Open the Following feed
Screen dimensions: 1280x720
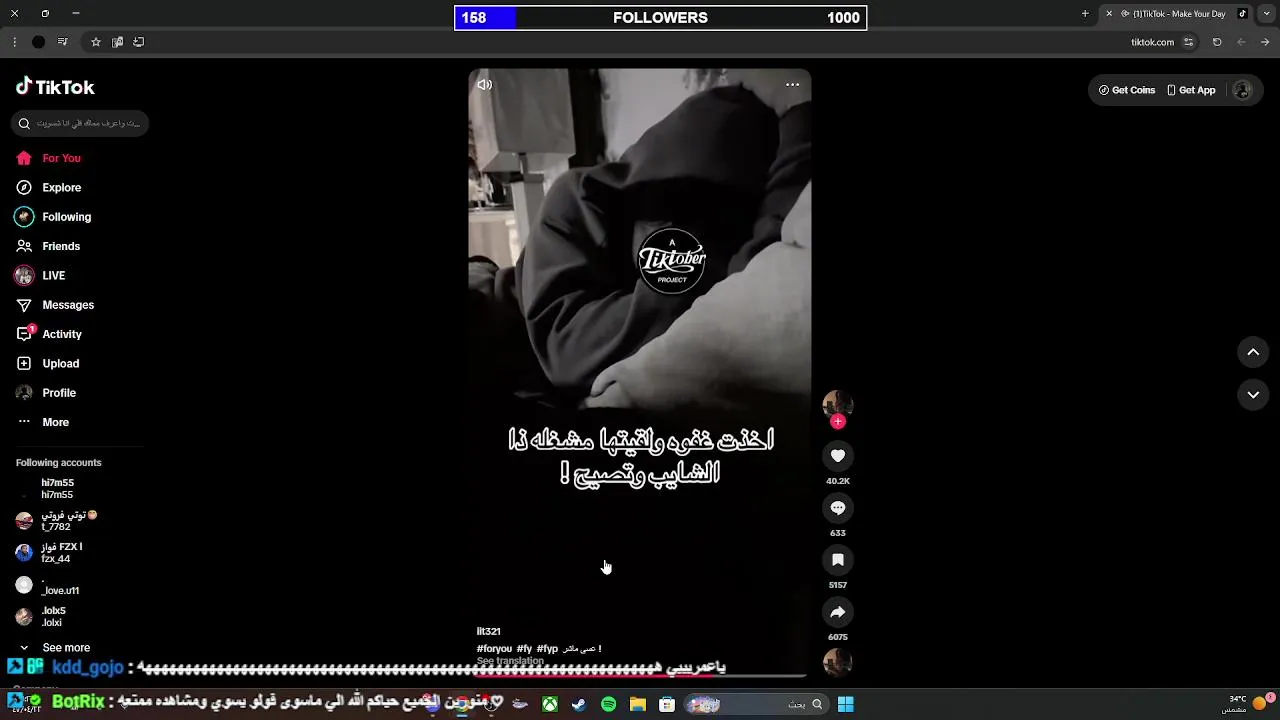[53, 217]
